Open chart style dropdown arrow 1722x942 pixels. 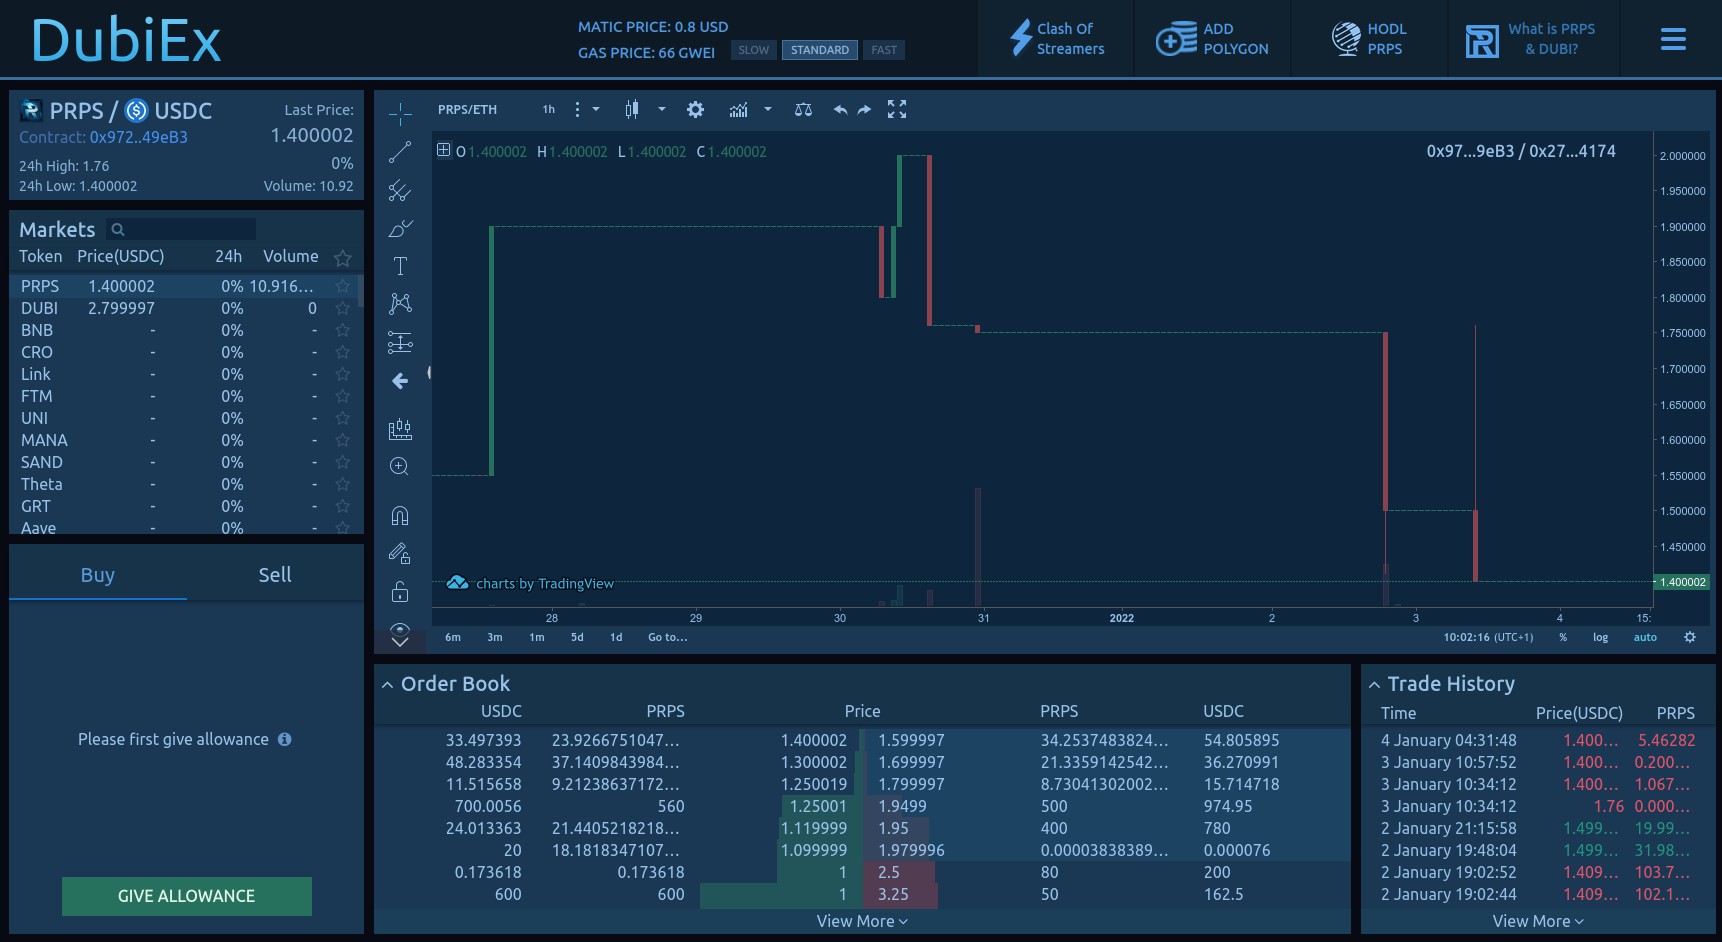[662, 110]
